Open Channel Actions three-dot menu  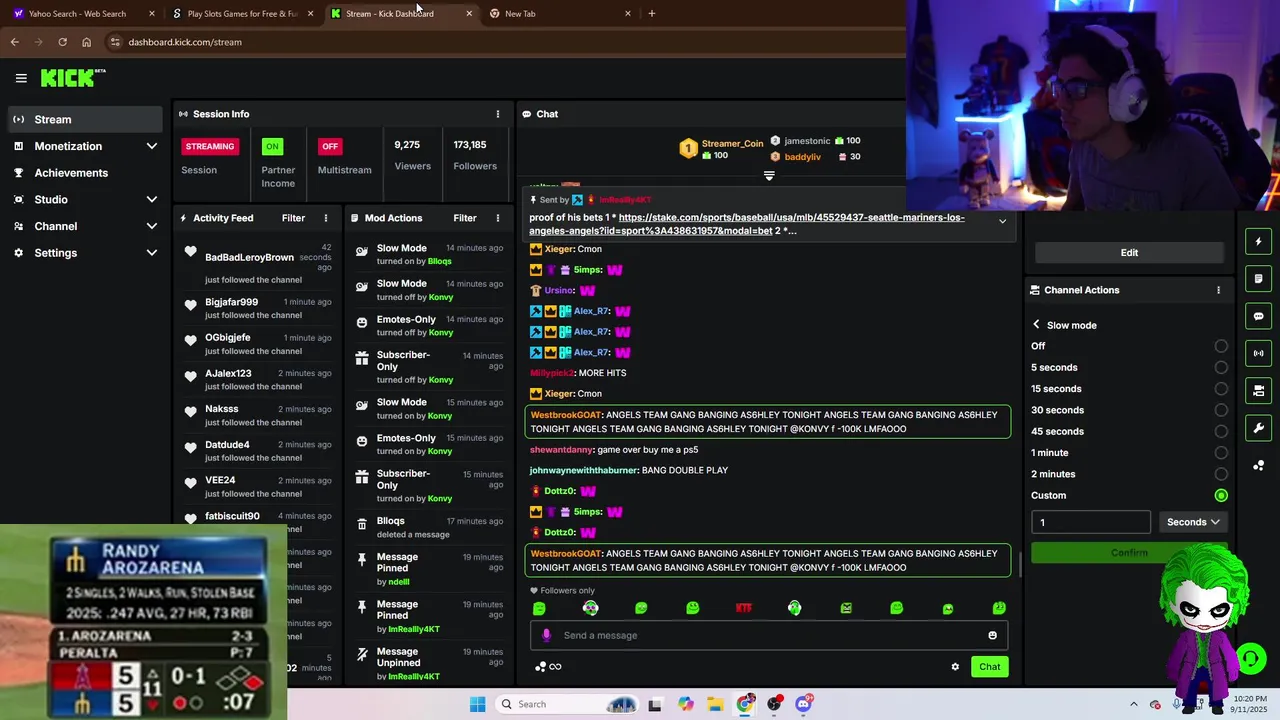(1218, 290)
